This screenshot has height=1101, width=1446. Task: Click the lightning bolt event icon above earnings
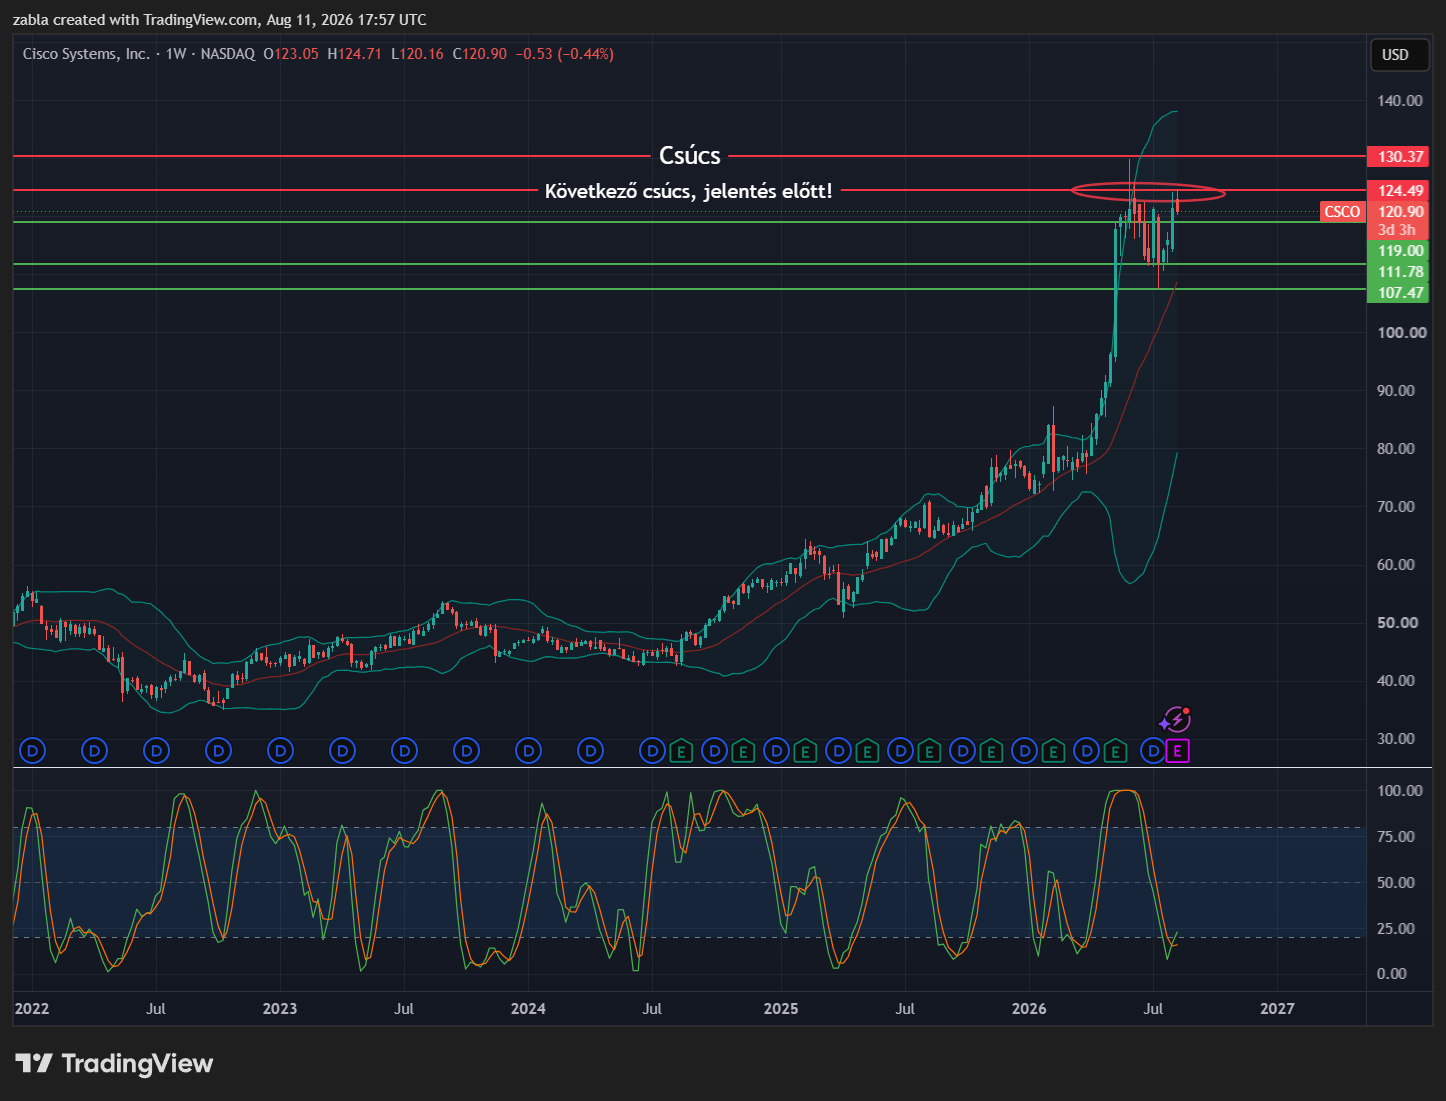[1175, 720]
